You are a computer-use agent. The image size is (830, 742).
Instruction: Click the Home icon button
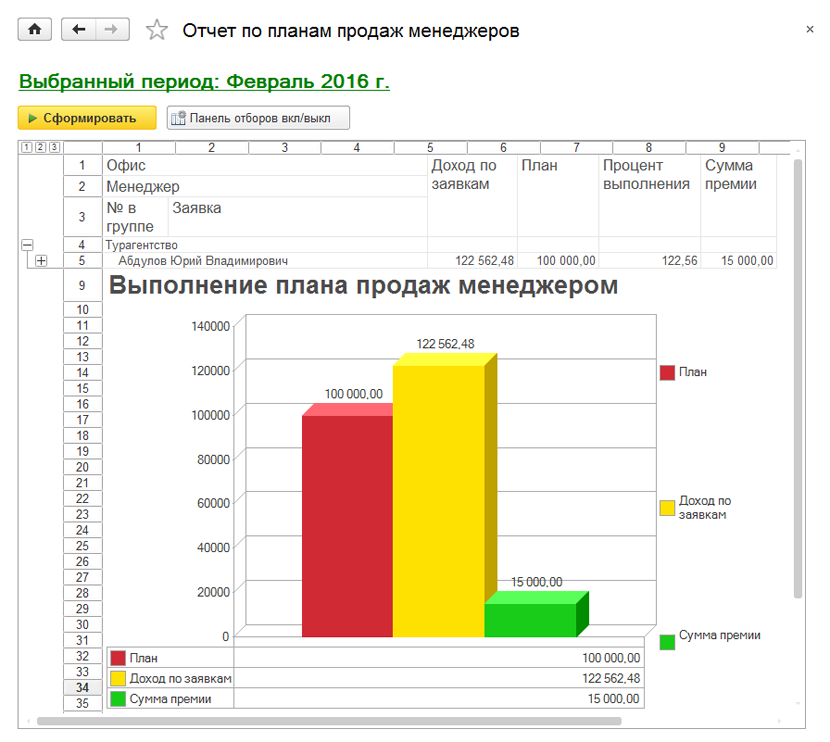pos(35,30)
